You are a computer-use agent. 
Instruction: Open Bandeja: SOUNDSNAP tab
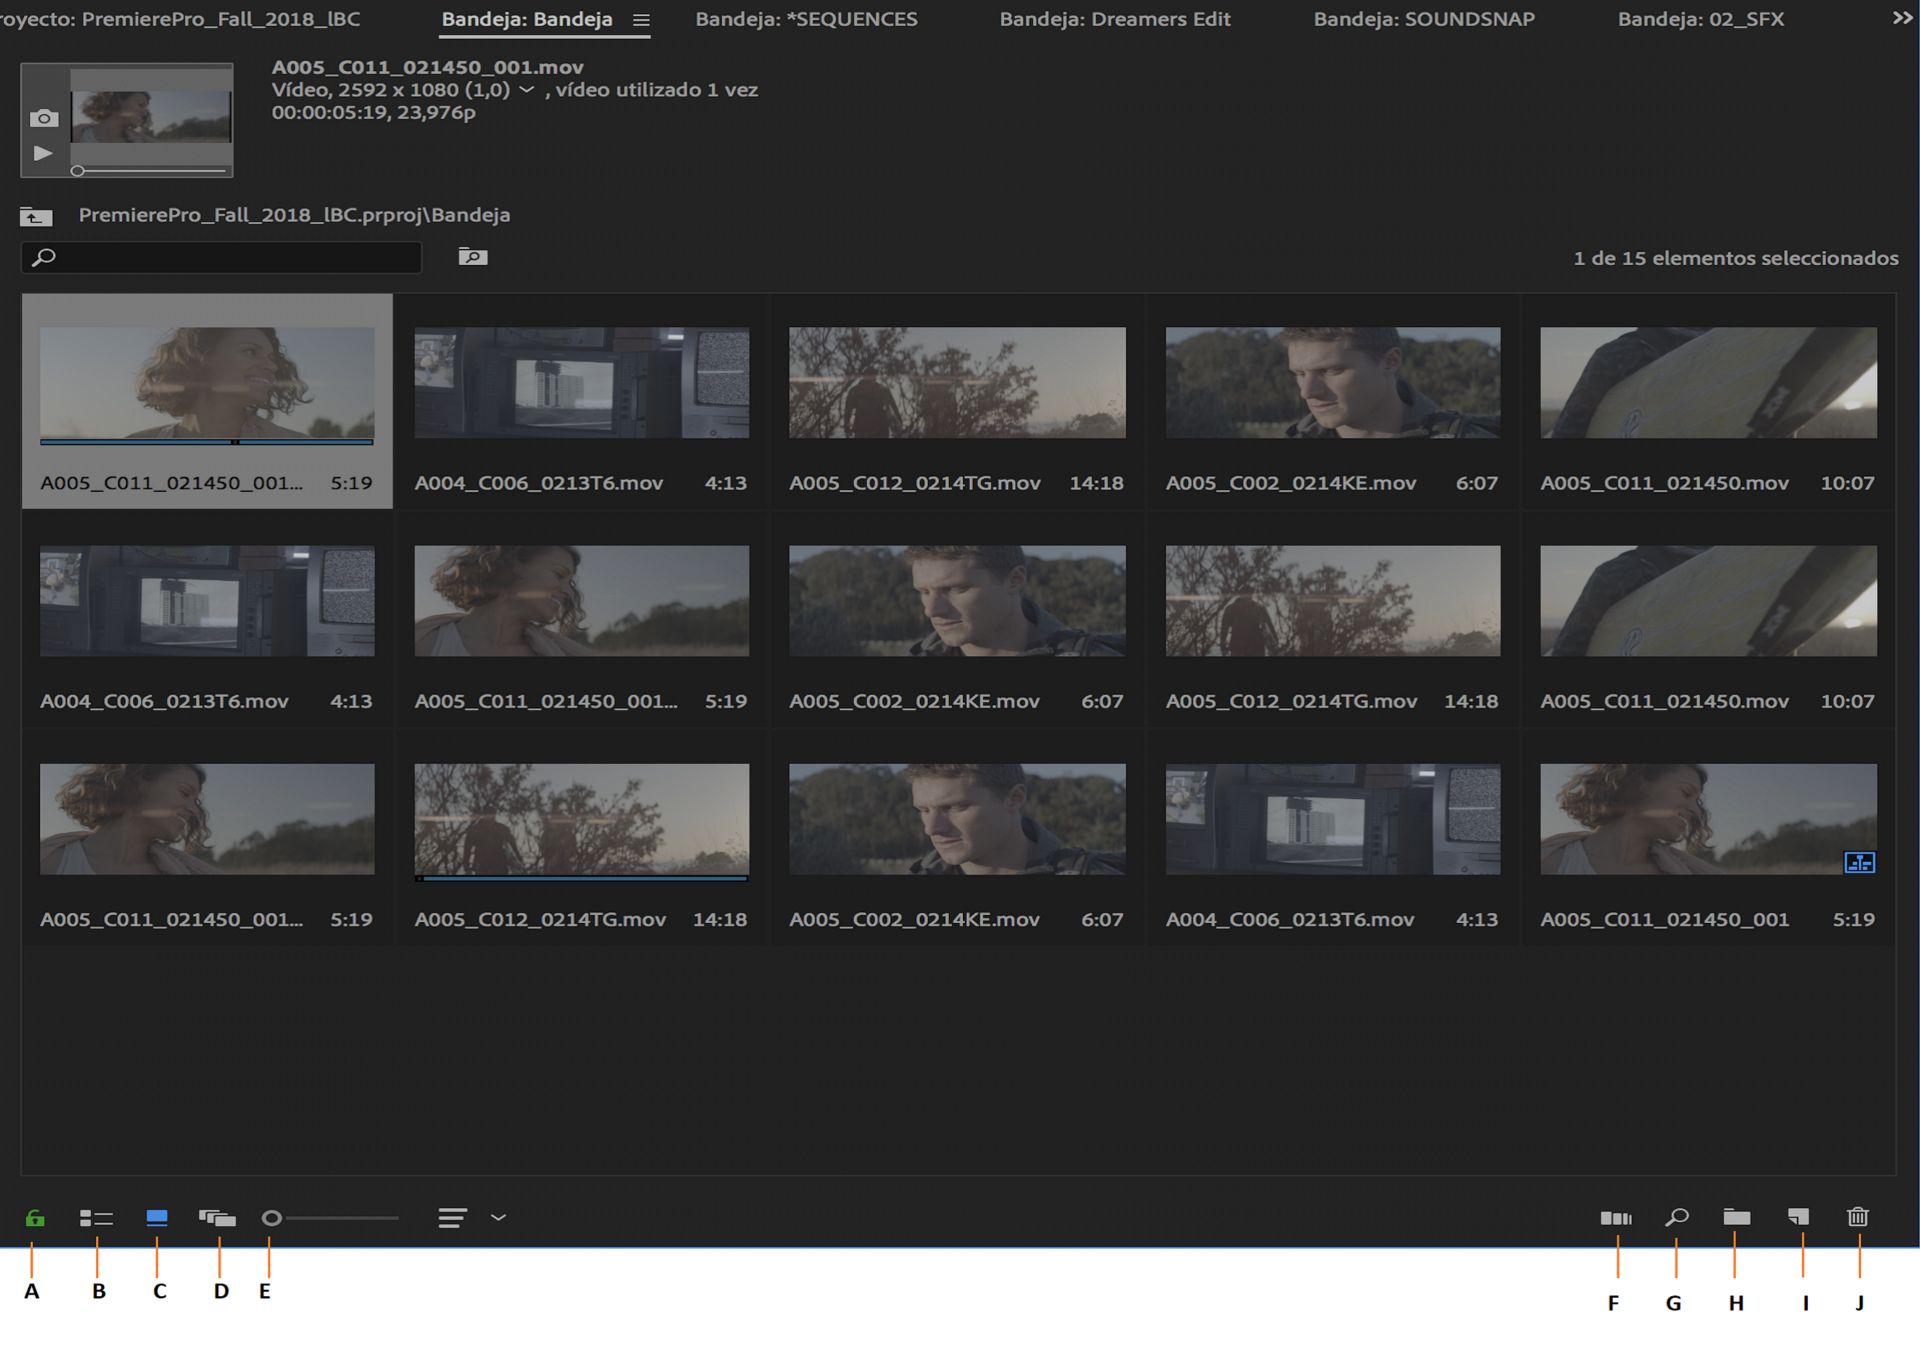(x=1423, y=19)
